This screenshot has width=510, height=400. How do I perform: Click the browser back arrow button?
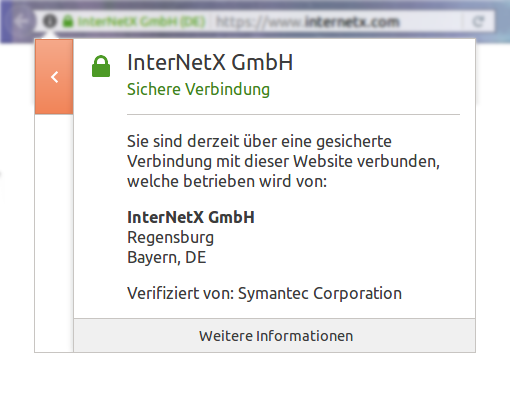click(x=22, y=21)
